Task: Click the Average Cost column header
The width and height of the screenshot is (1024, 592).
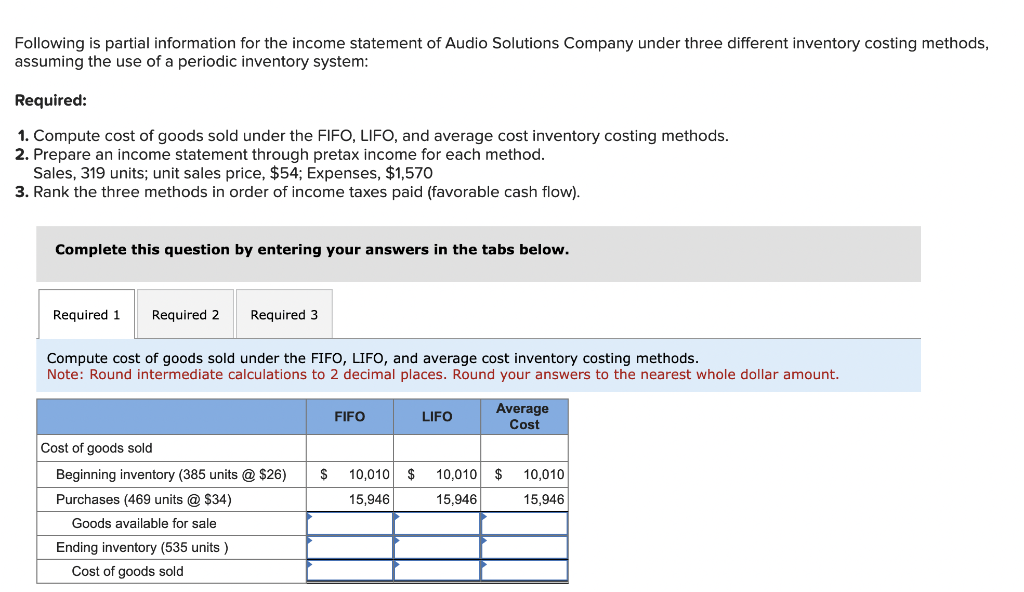Action: click(524, 417)
